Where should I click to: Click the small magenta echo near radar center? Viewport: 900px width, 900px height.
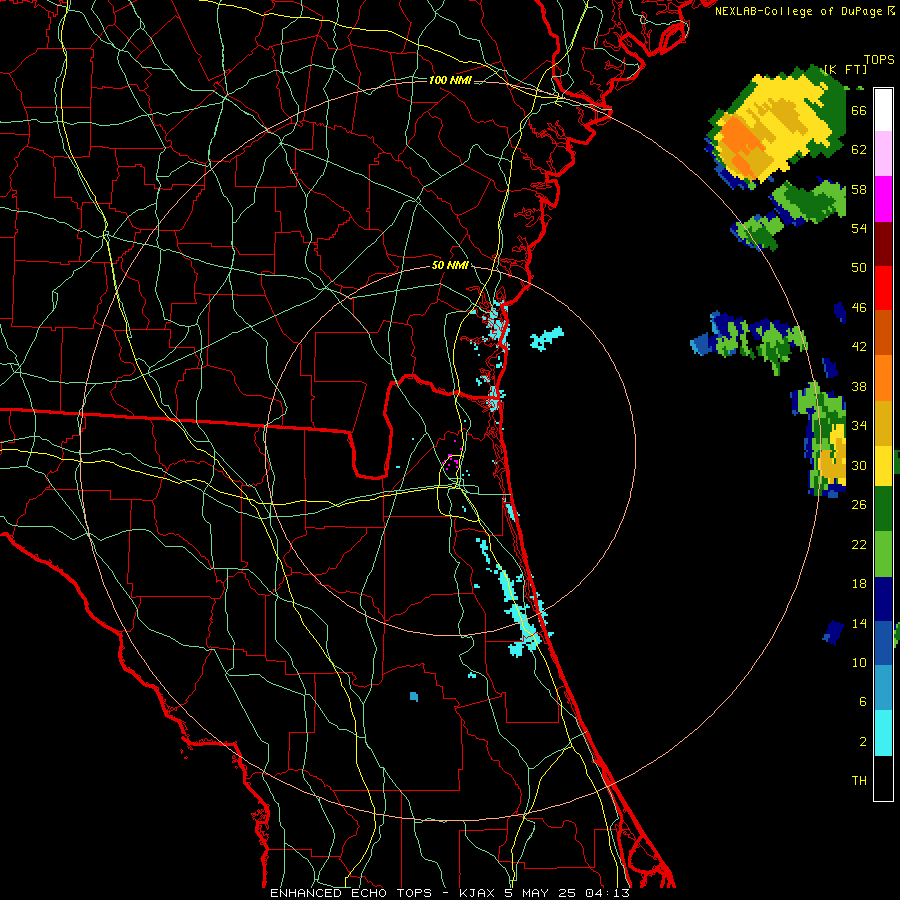(453, 461)
